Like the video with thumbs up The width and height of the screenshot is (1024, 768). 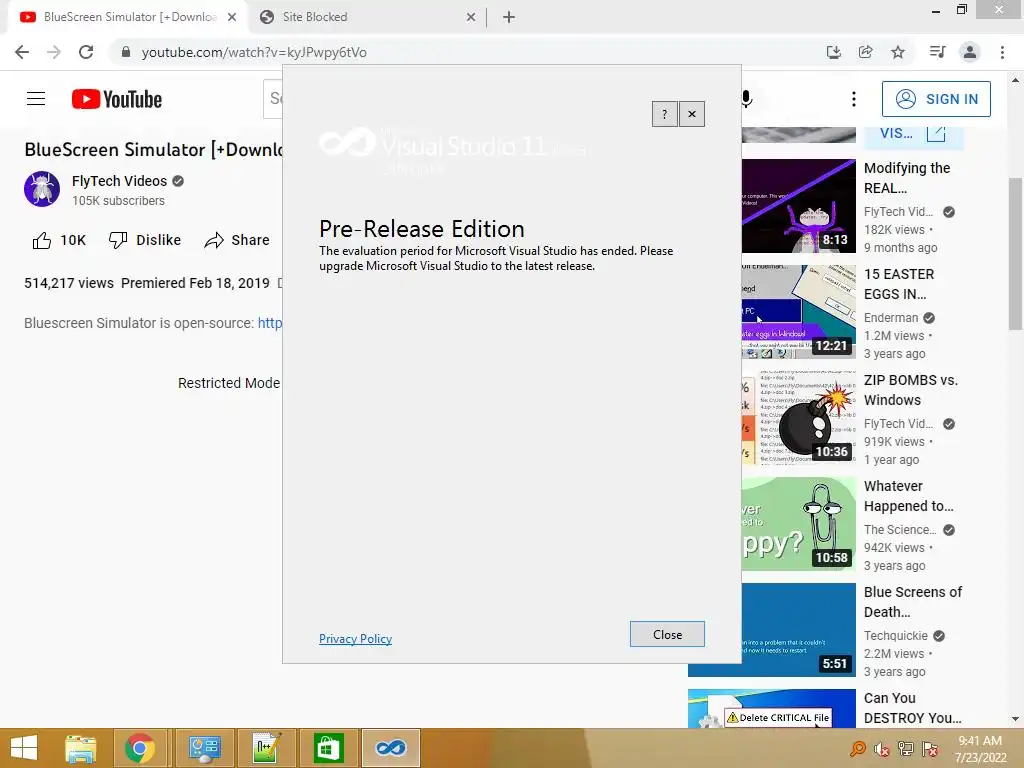(x=59, y=240)
